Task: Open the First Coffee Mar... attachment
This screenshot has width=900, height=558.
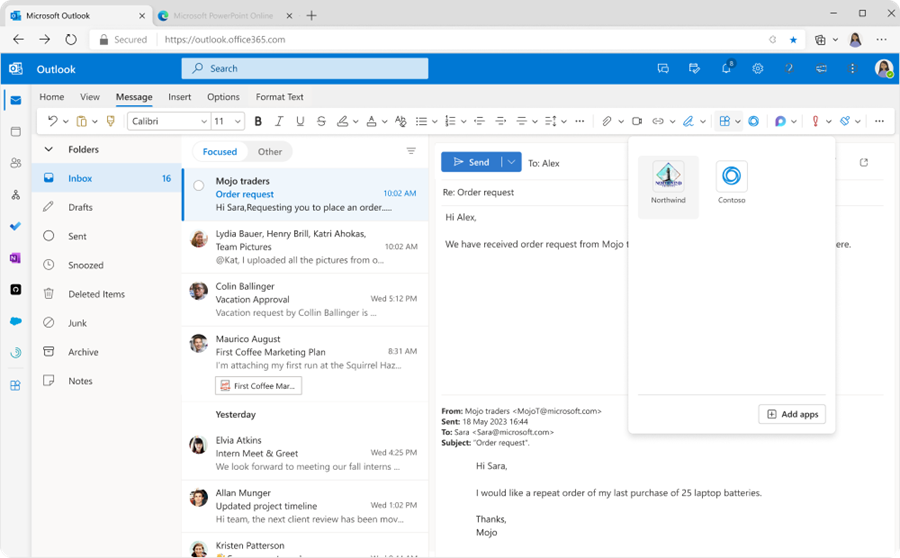Action: (x=258, y=386)
